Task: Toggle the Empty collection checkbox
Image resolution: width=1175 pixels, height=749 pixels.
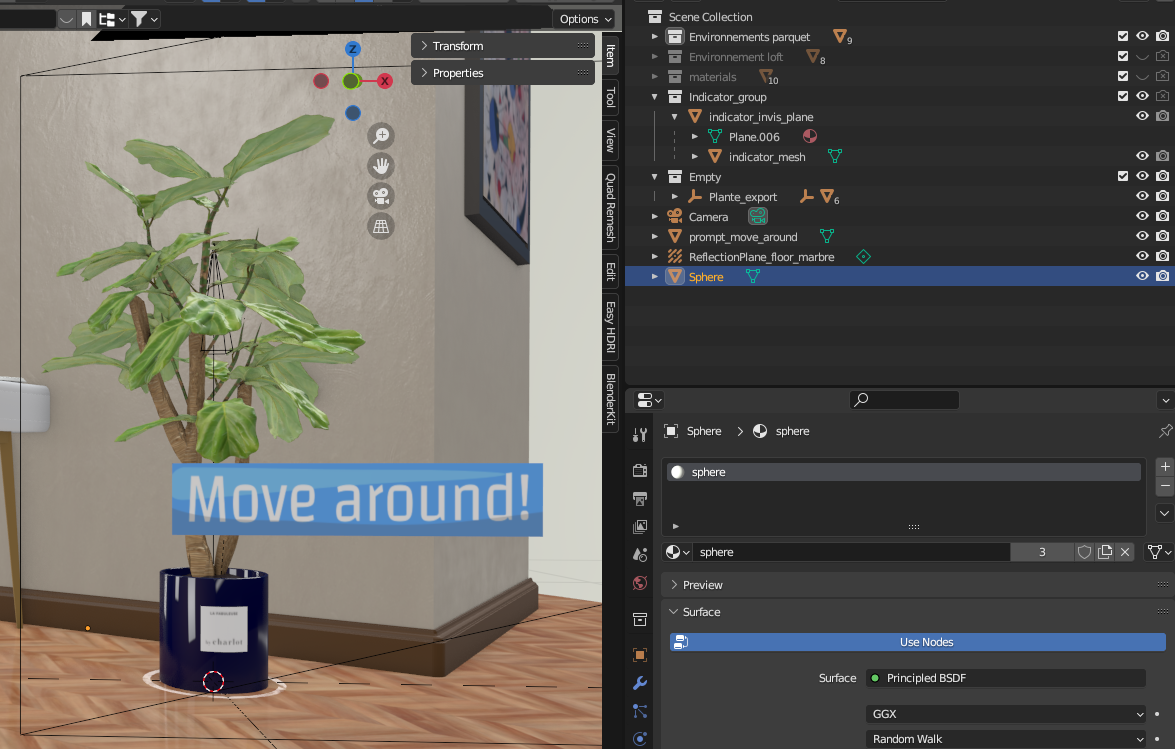Action: pyautogui.click(x=1123, y=176)
